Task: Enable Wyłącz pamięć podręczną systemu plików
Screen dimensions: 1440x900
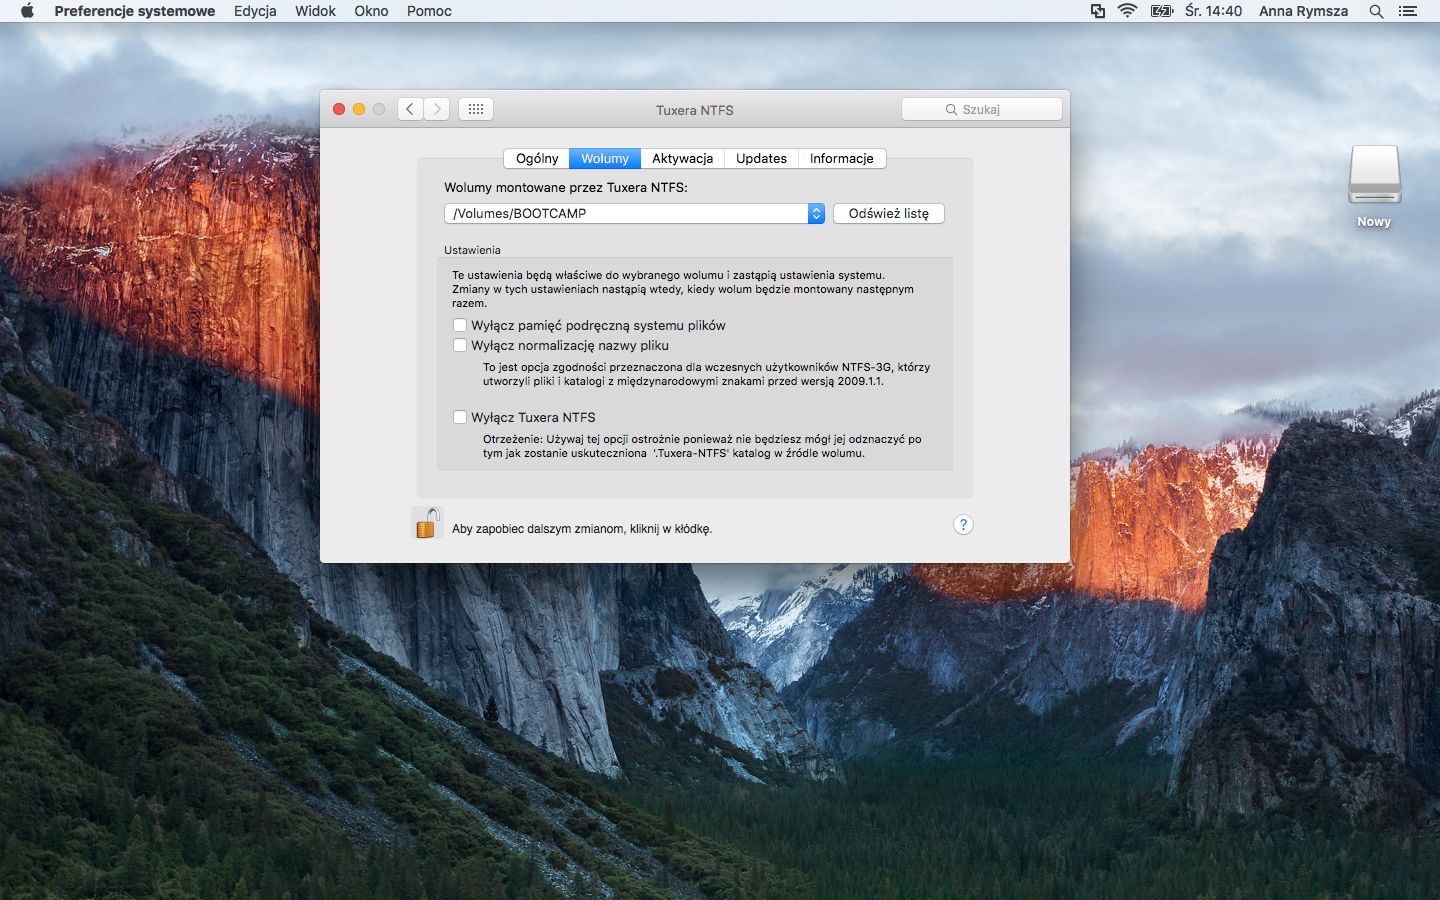Action: coord(460,325)
